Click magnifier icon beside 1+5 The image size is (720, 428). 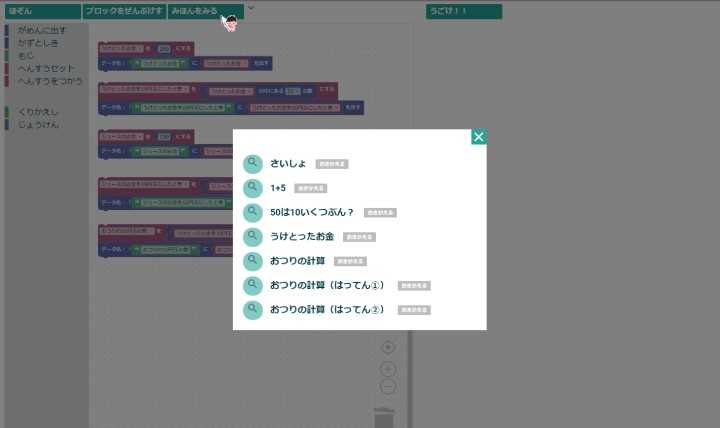click(253, 187)
